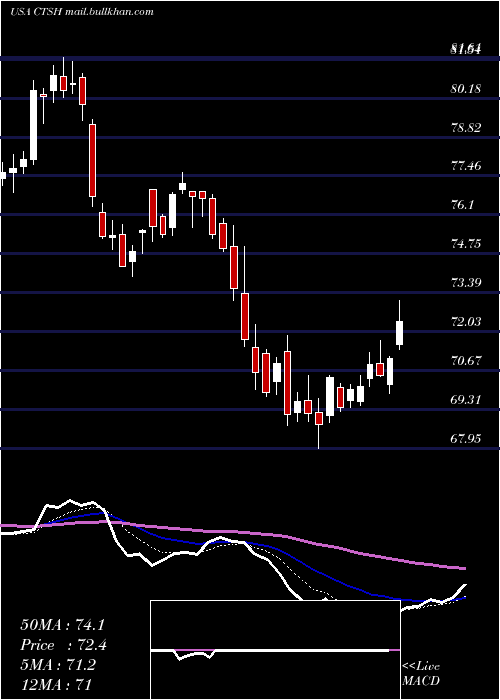Click the 69.31 price level label
The image size is (500, 700).
point(466,399)
